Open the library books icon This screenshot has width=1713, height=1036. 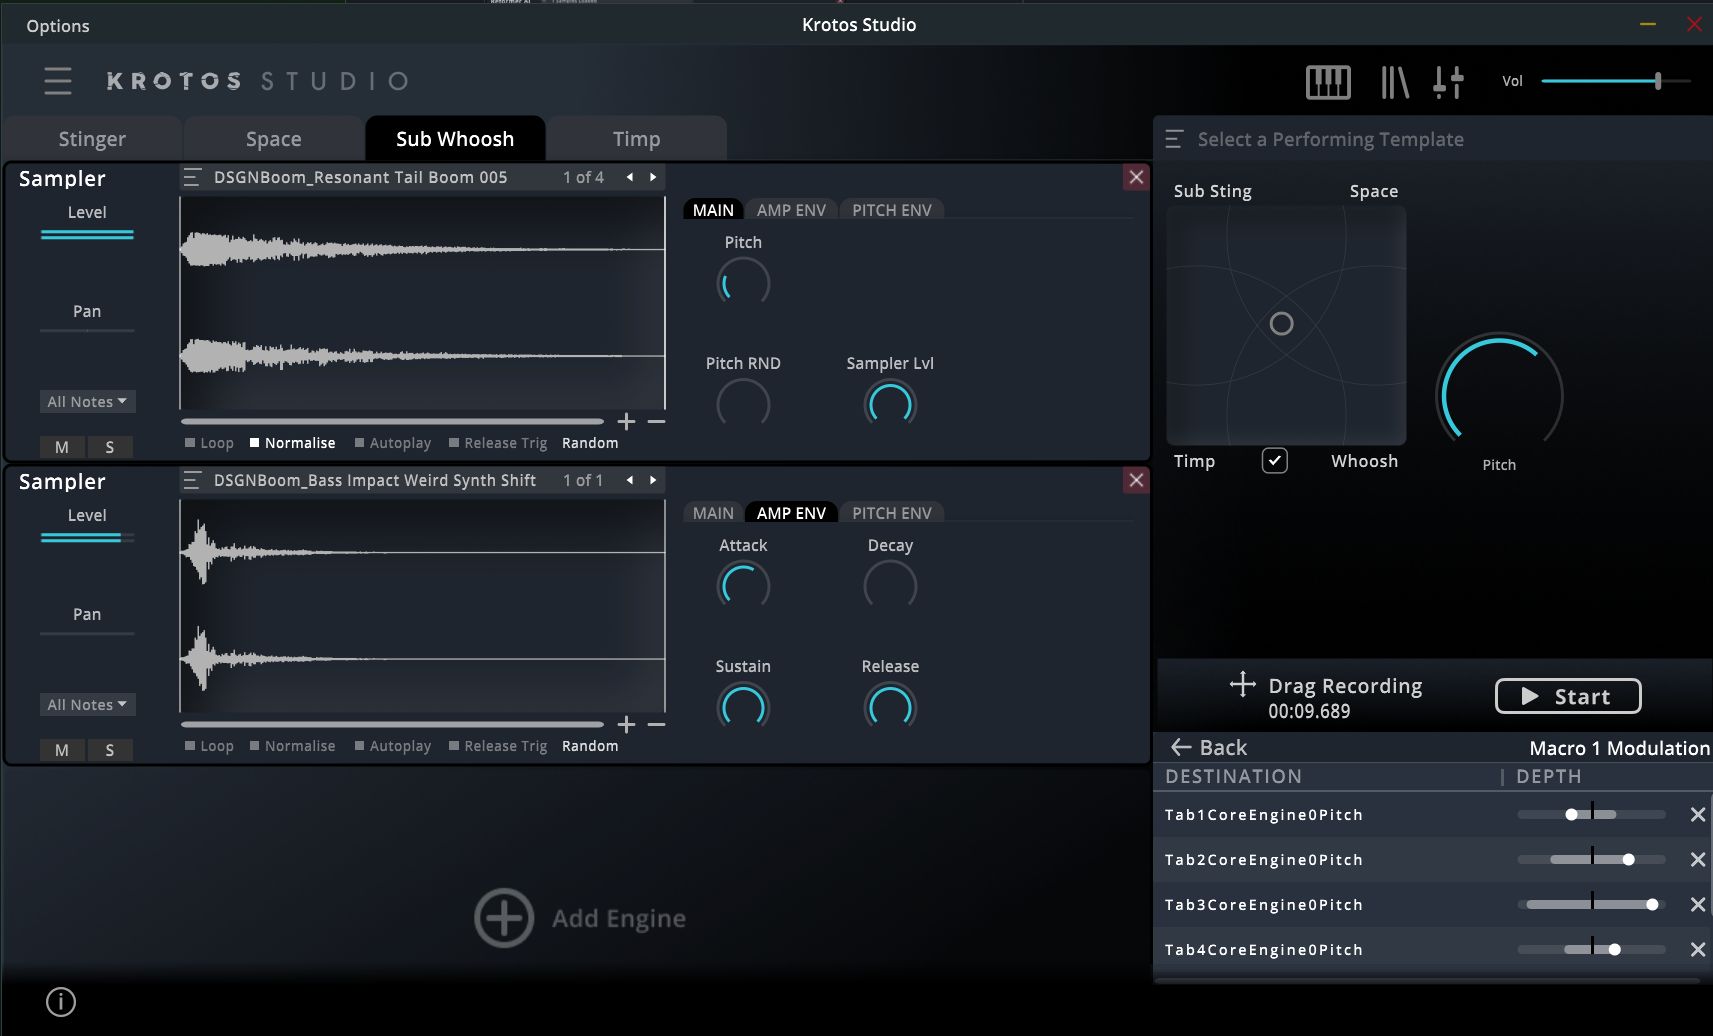click(1394, 82)
